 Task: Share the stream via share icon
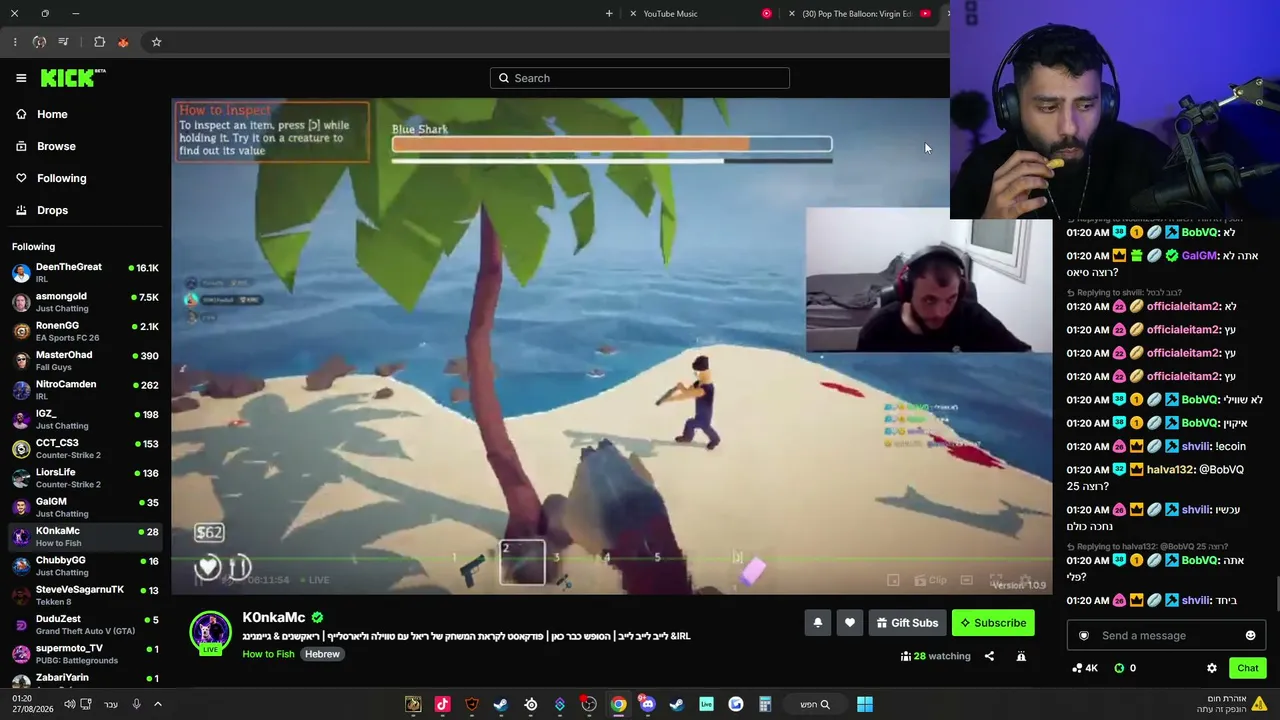989,656
